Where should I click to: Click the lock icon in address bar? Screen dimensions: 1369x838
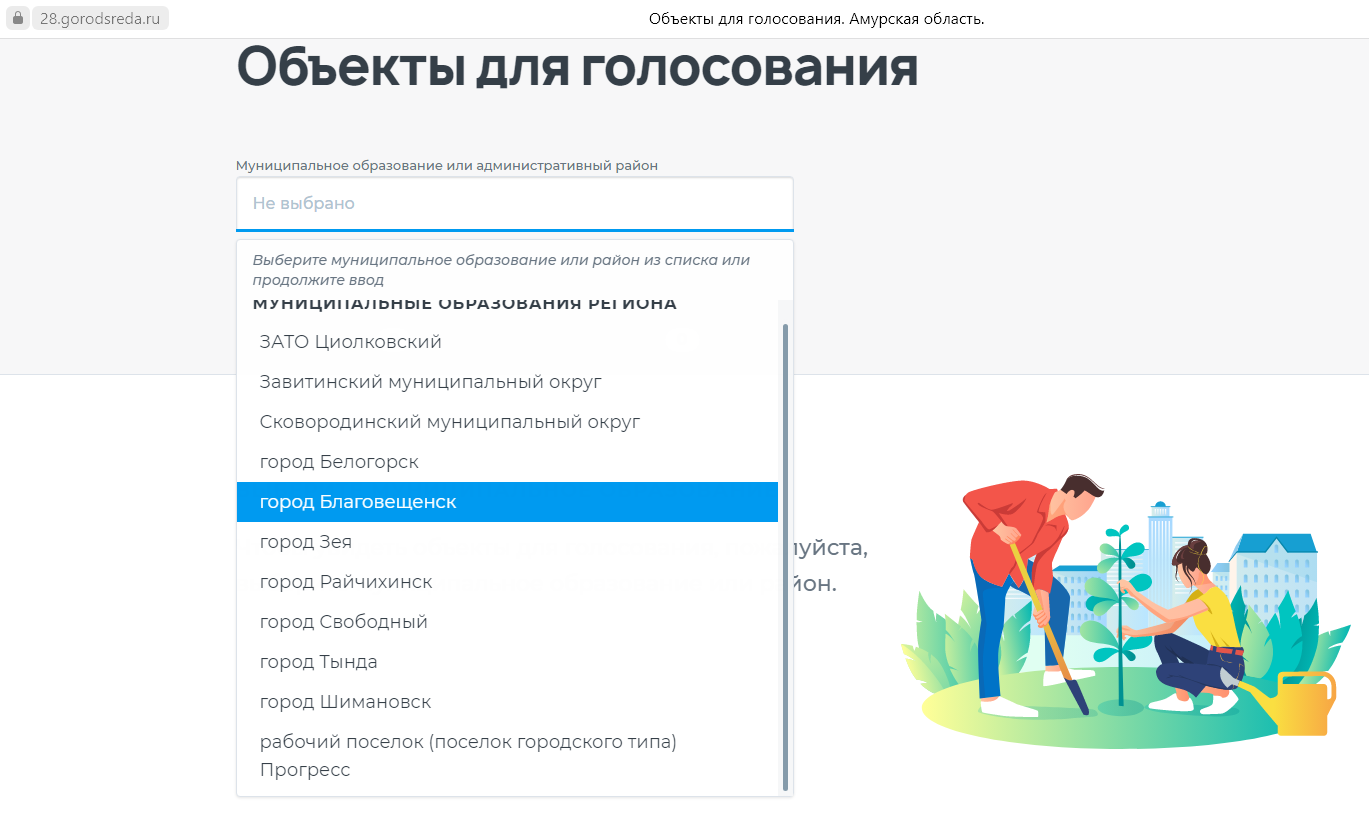(17, 18)
